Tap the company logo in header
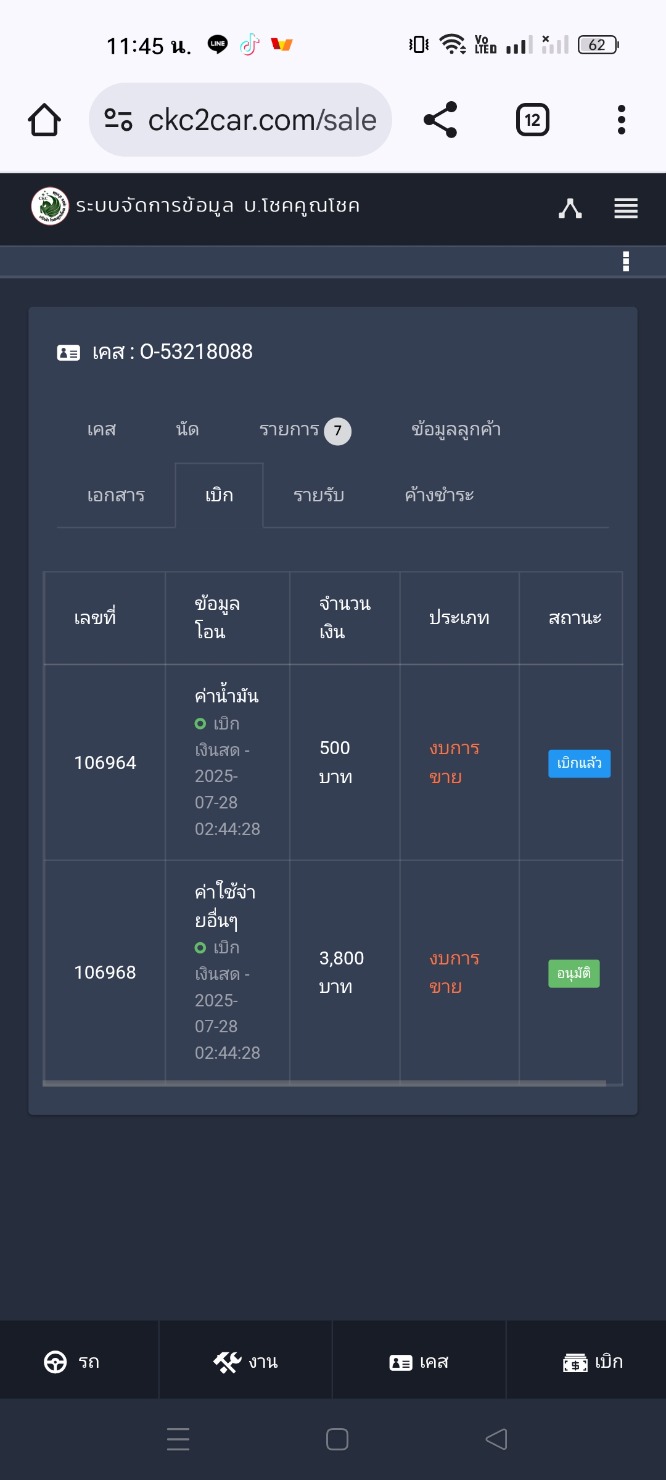666x1480 pixels. (50, 206)
